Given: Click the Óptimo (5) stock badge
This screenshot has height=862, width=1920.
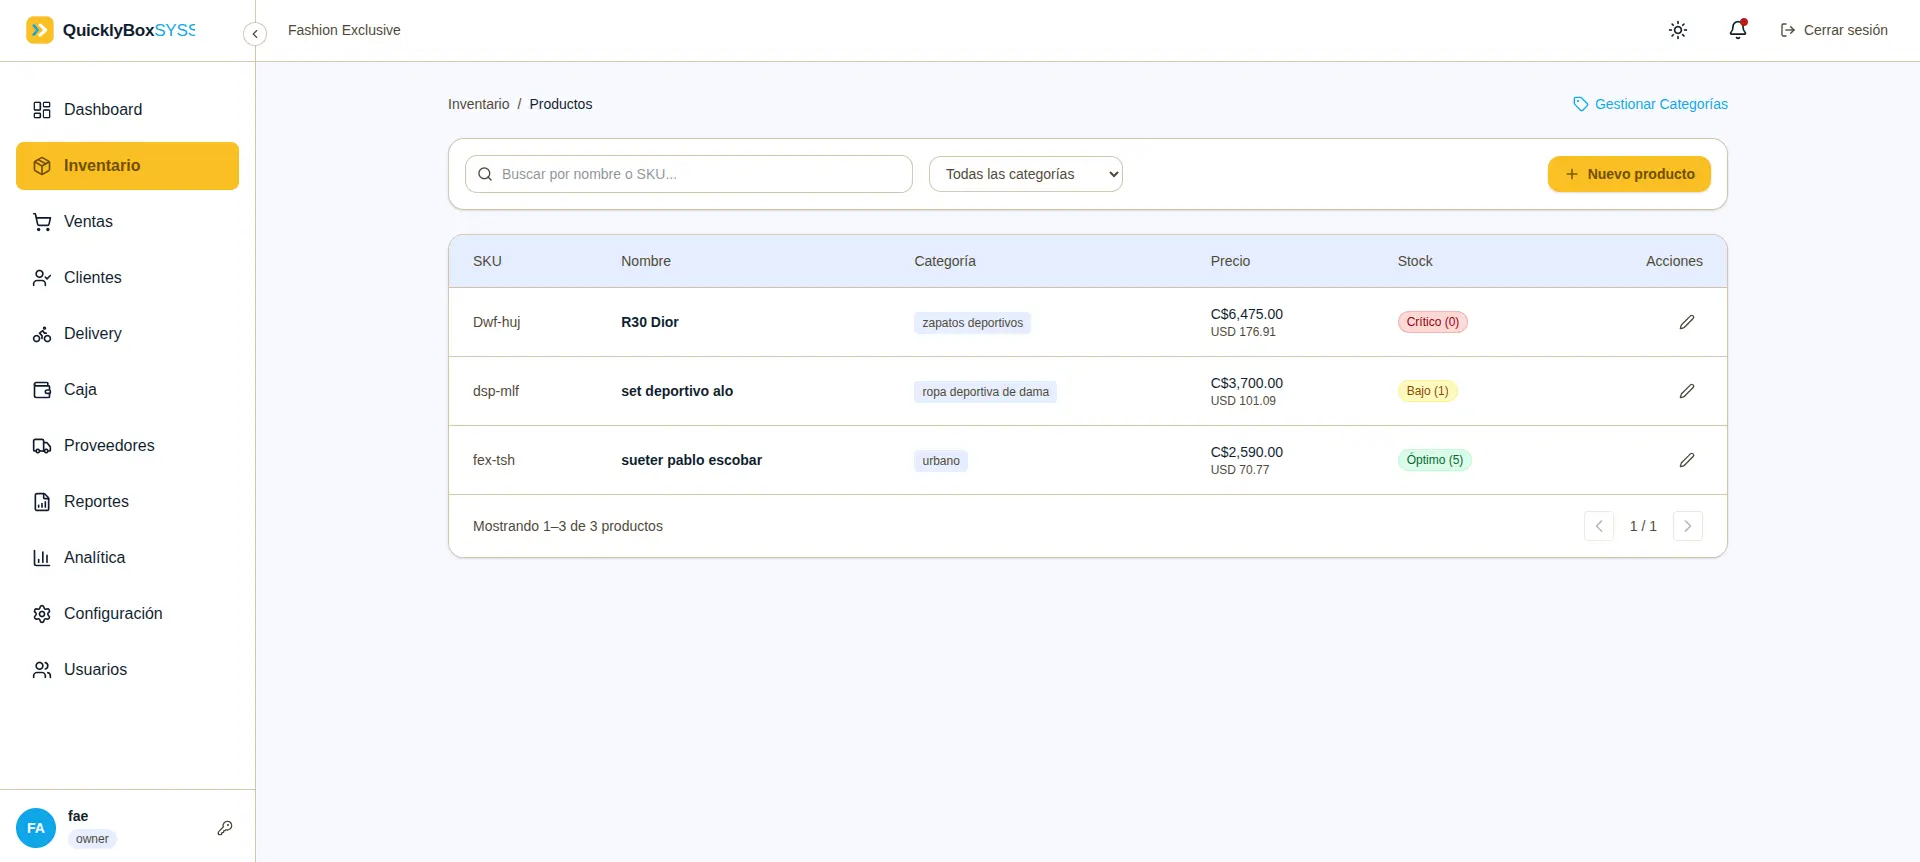Looking at the screenshot, I should [x=1434, y=460].
